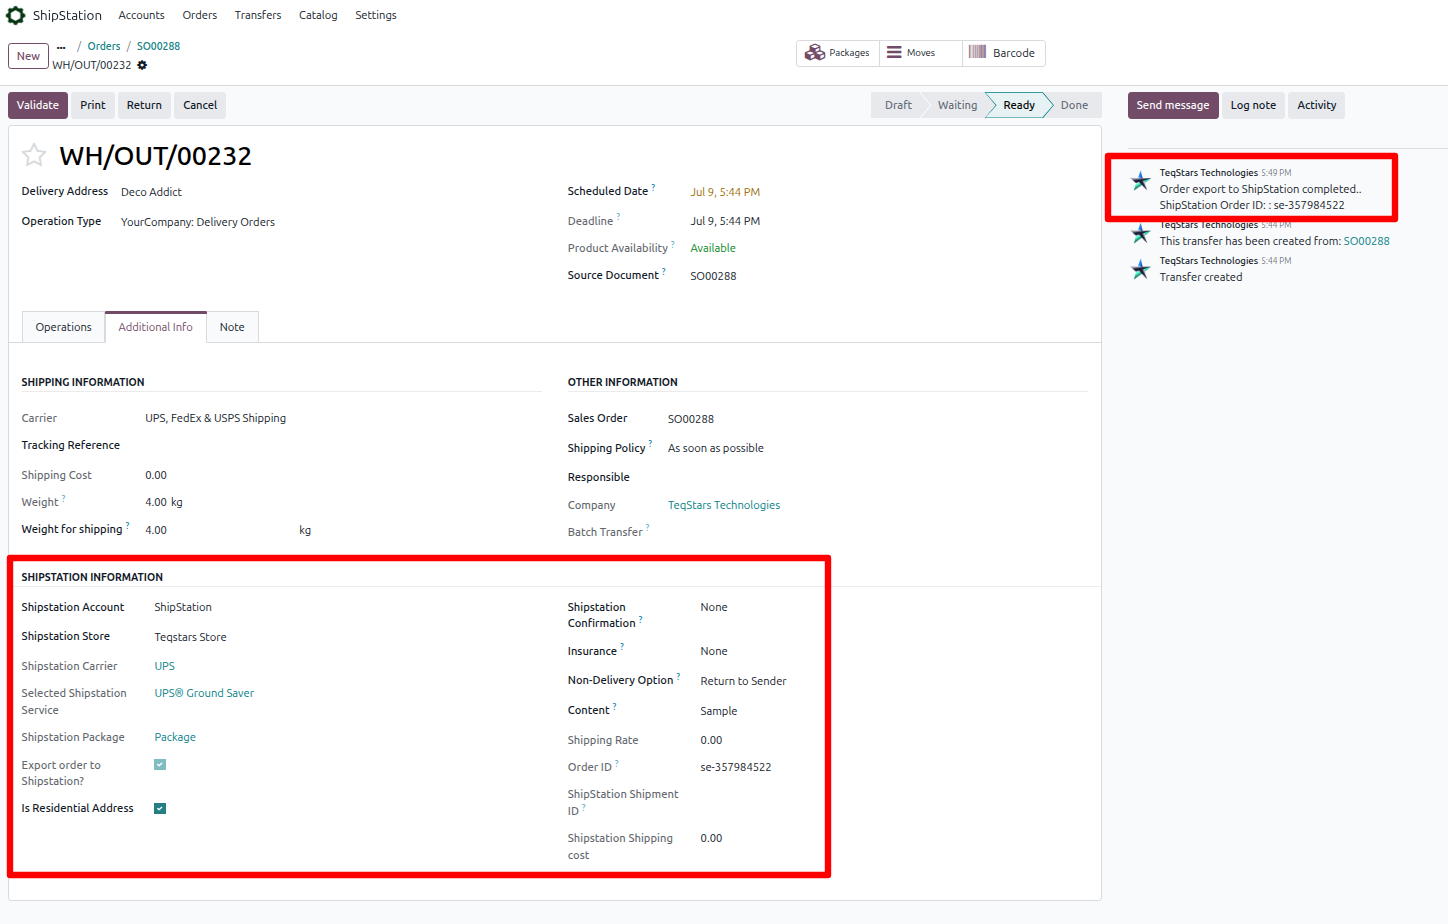Open the SO00288 breadcrumb link
This screenshot has height=924, width=1448.
point(158,46)
